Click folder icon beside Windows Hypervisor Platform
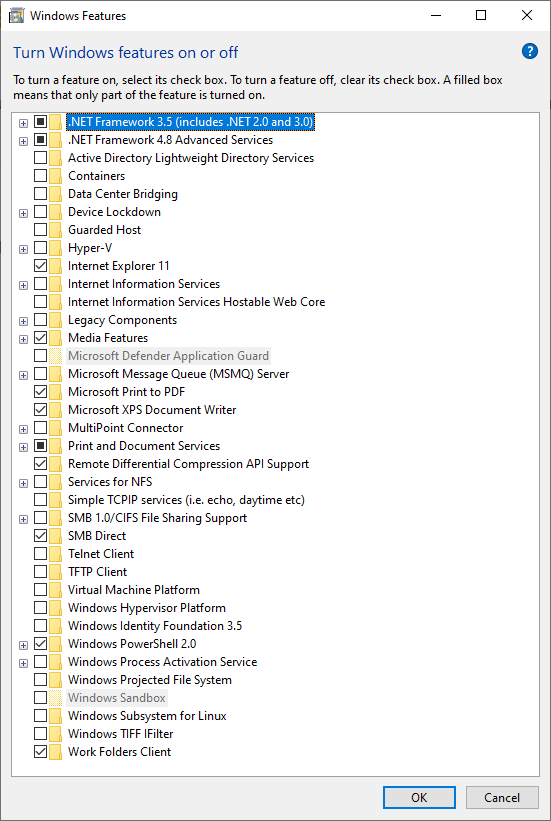 click(56, 608)
